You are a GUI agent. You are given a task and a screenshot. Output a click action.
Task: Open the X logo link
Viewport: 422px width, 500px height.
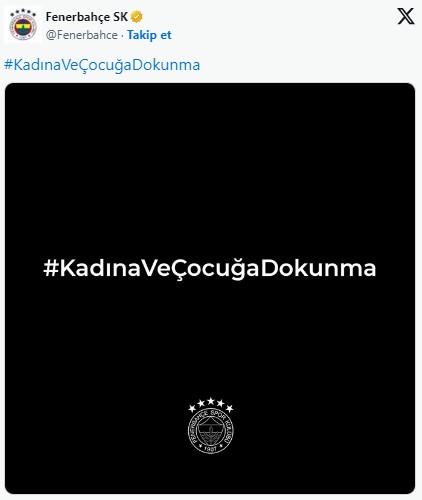coord(406,16)
